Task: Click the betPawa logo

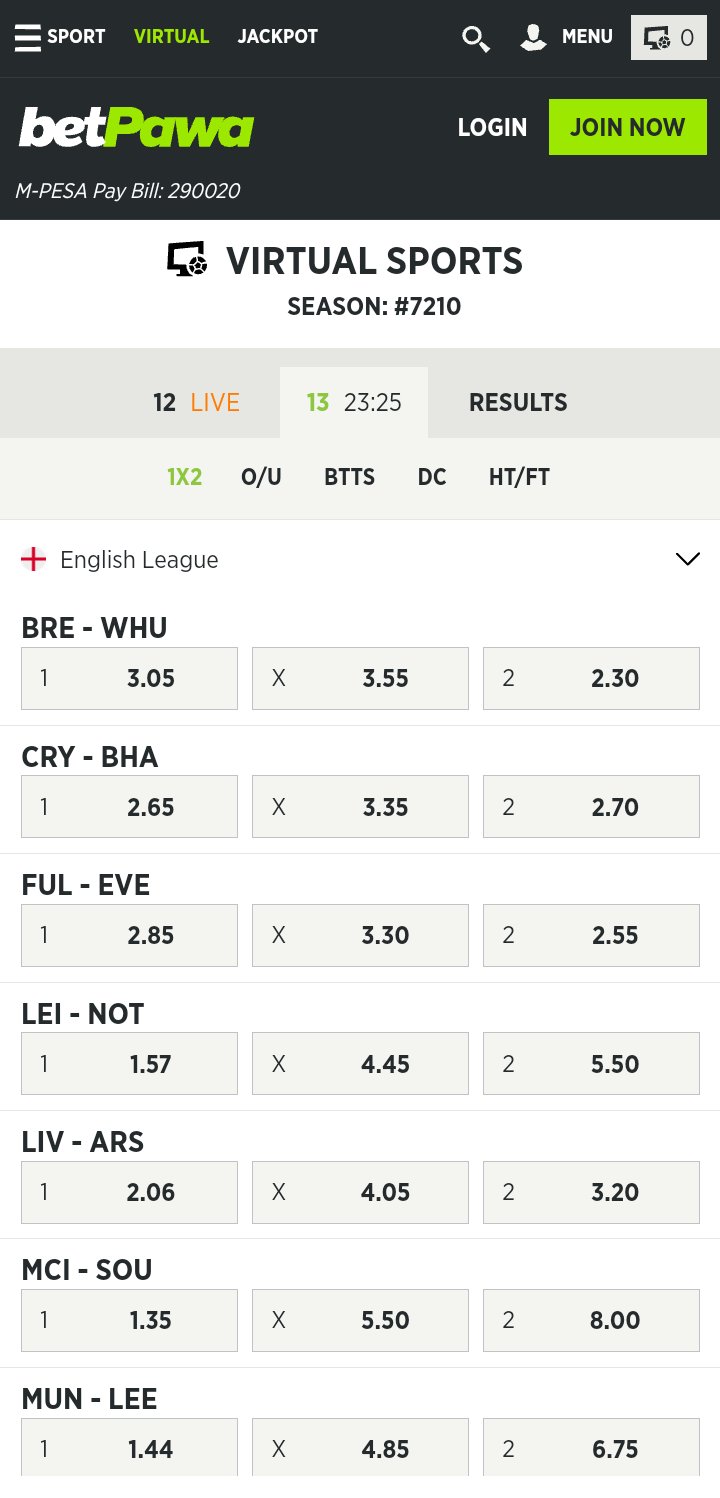Action: (x=137, y=128)
